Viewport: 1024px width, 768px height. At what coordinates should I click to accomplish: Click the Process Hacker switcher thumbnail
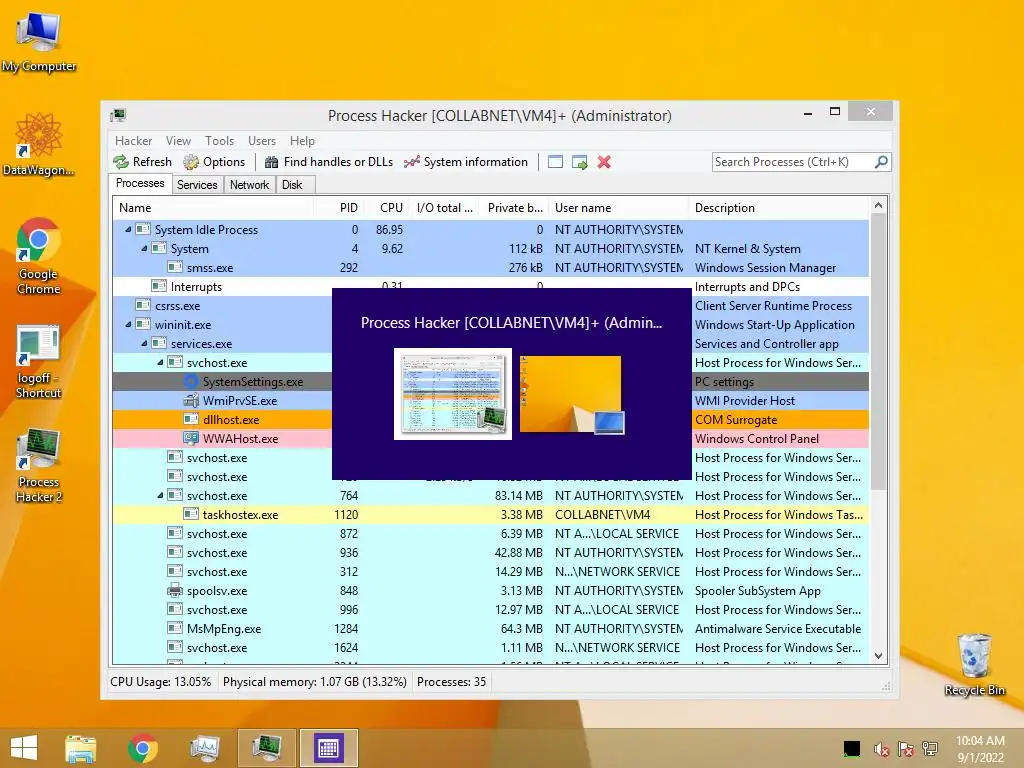[x=453, y=394]
